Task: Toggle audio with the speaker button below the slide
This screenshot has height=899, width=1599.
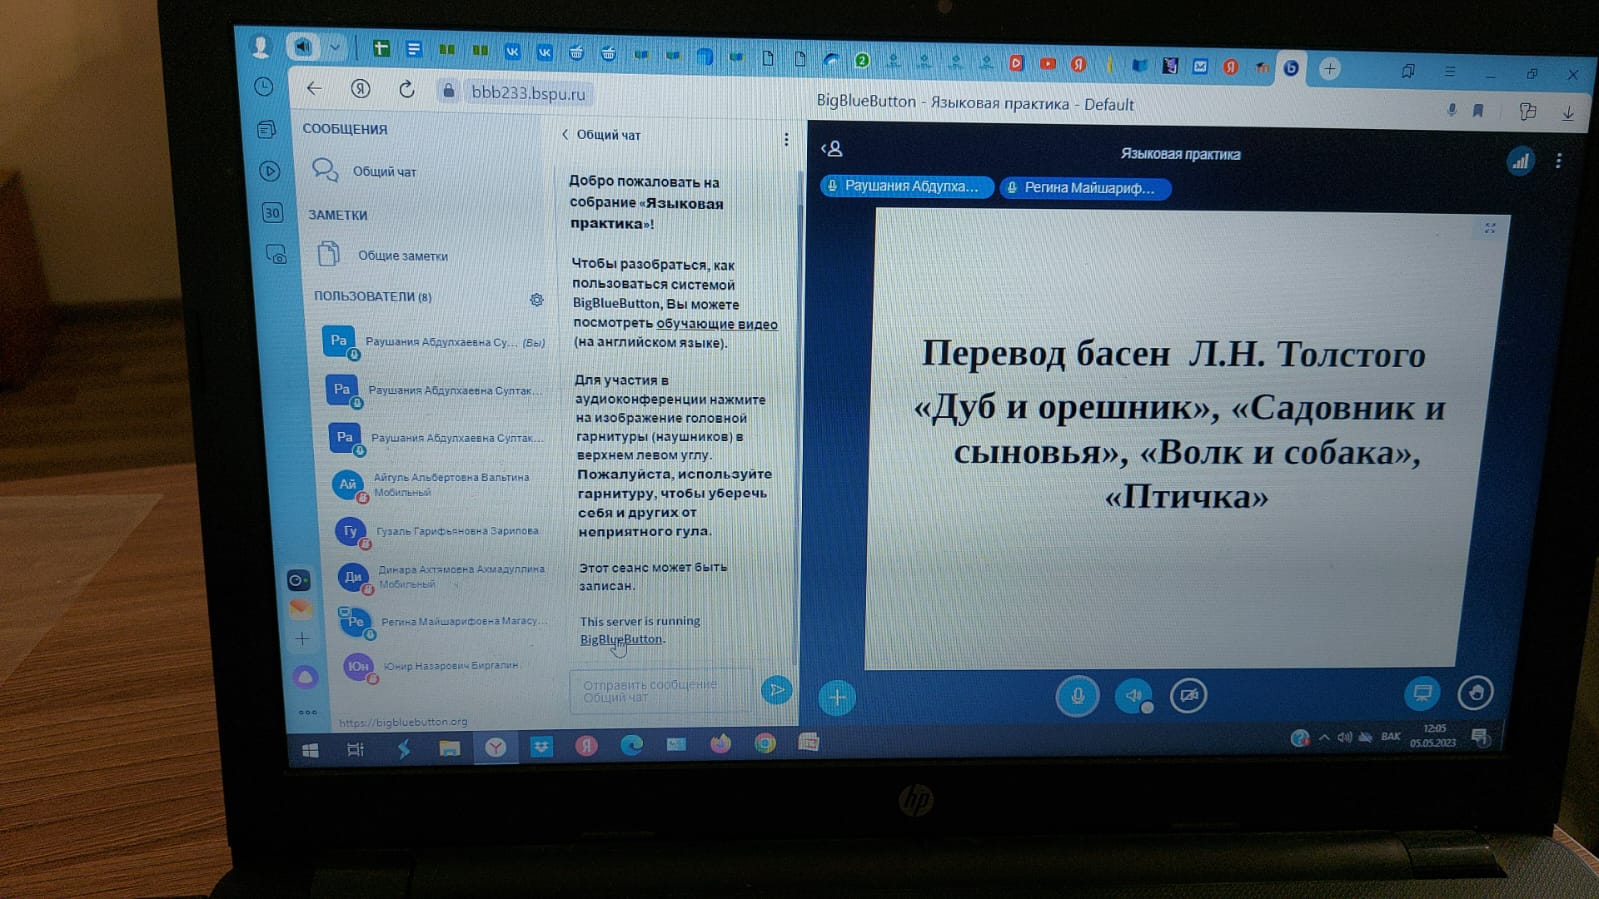Action: coord(1133,695)
